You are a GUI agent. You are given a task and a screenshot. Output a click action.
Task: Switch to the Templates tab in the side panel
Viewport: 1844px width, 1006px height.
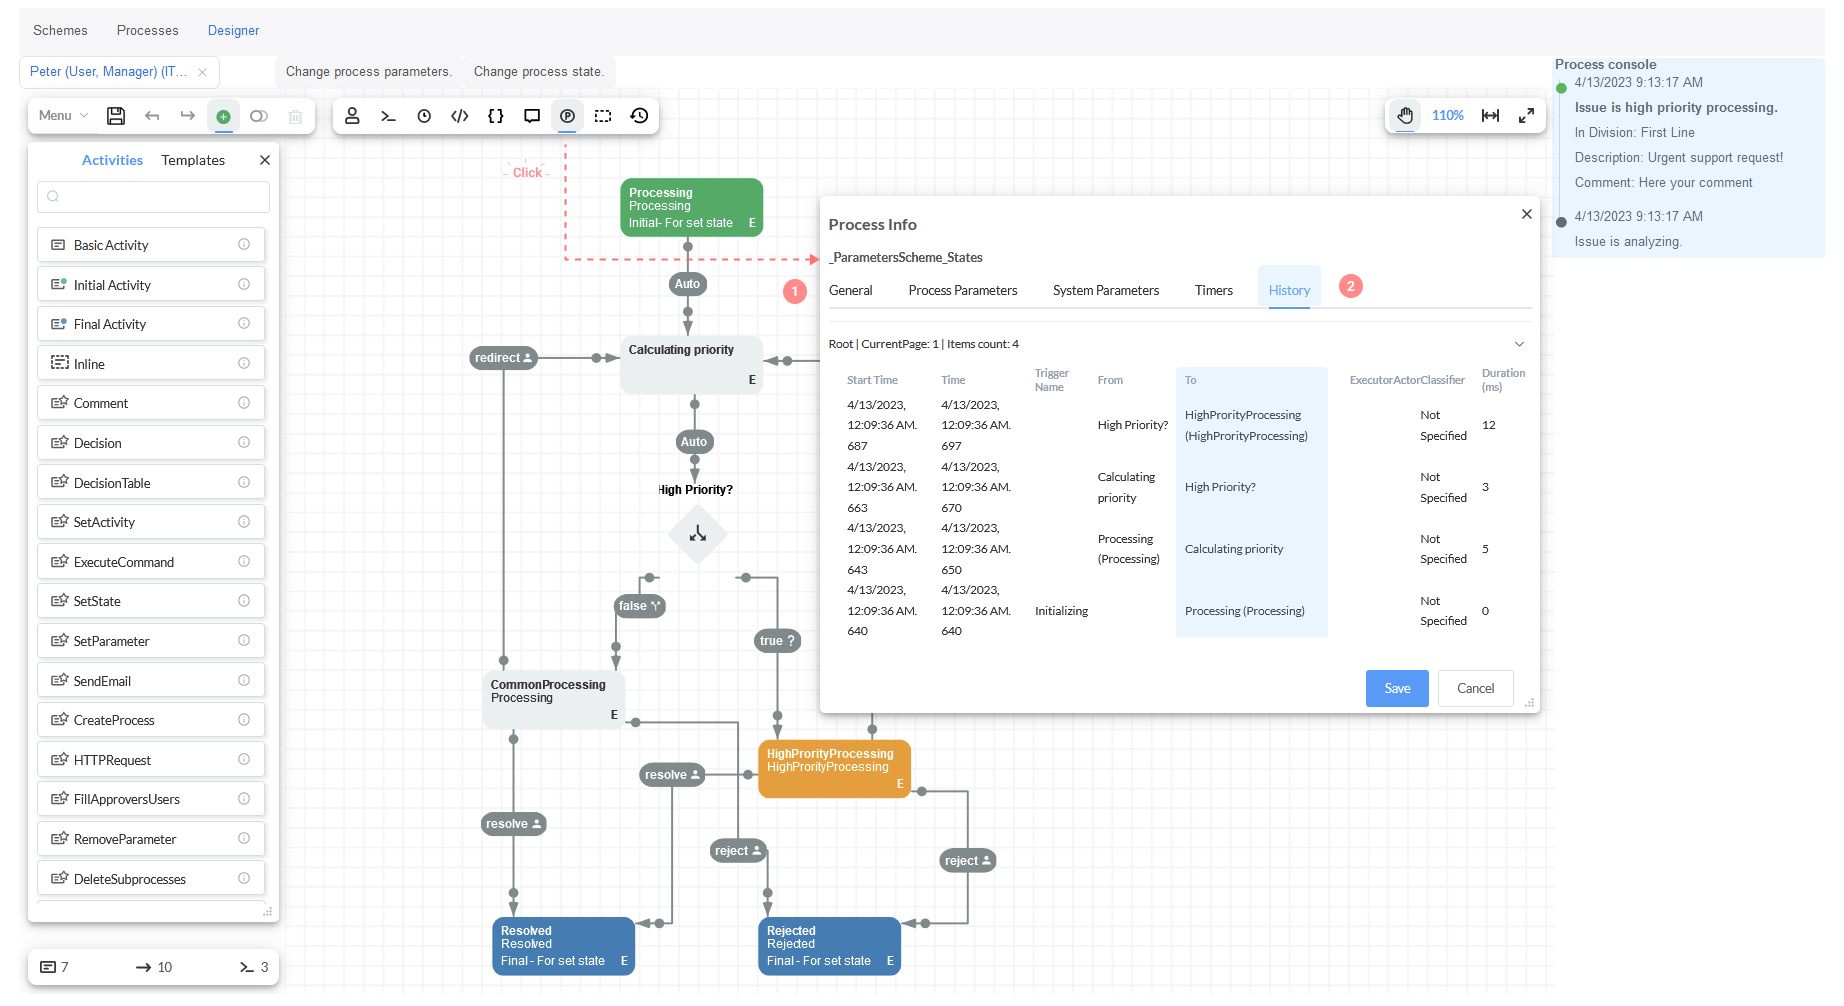pyautogui.click(x=193, y=160)
